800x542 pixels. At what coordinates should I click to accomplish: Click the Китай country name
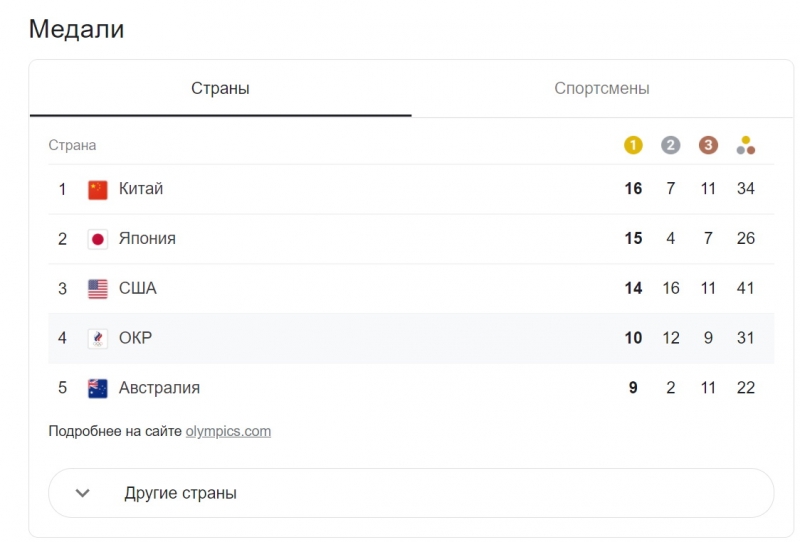141,189
